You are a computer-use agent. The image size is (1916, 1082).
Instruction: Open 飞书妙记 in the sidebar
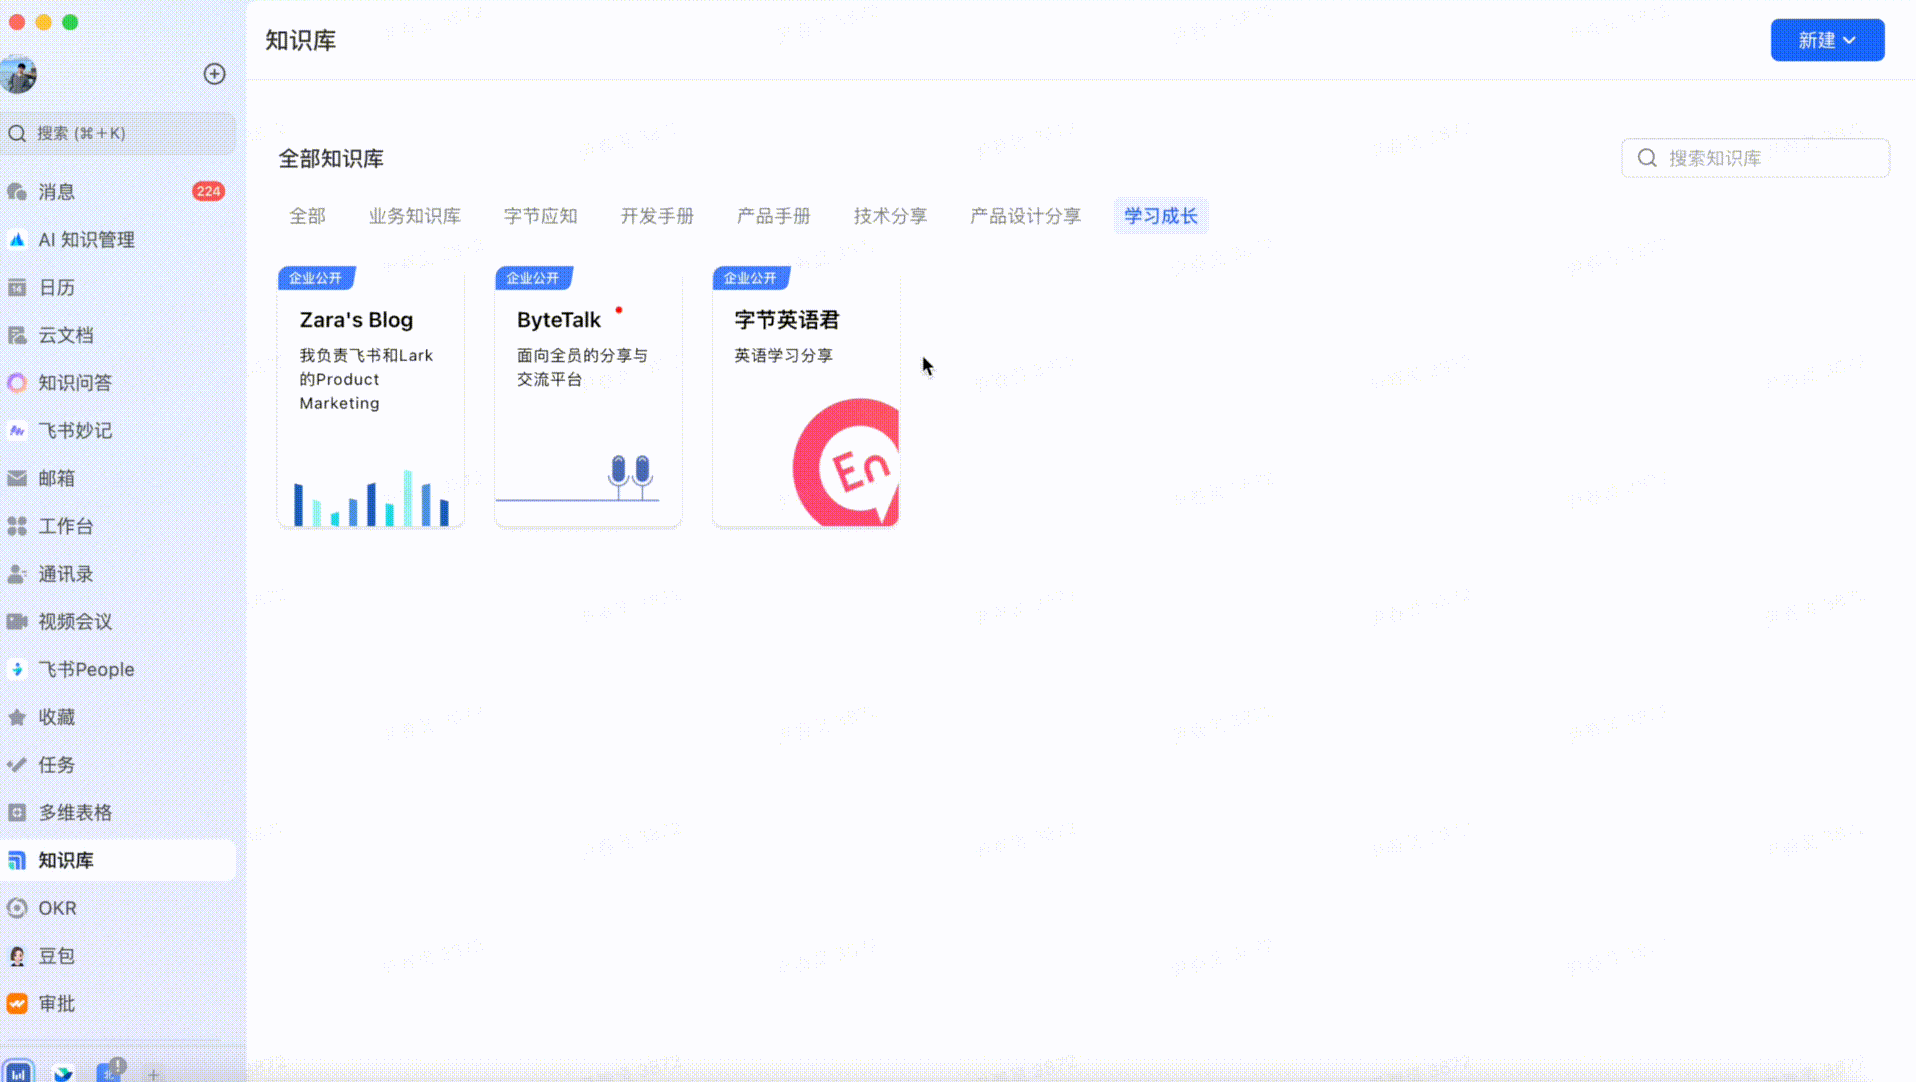[x=118, y=431]
